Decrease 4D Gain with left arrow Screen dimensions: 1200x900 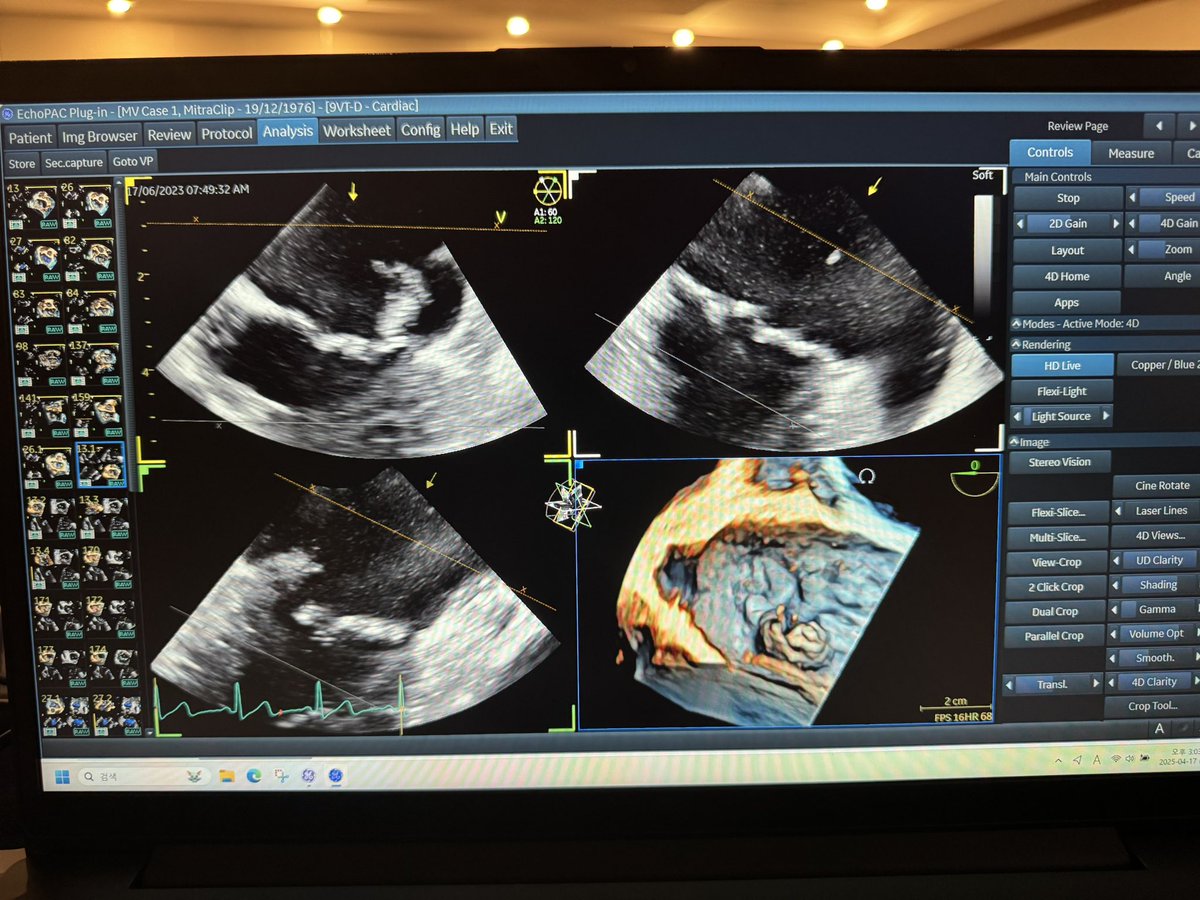click(x=1133, y=224)
